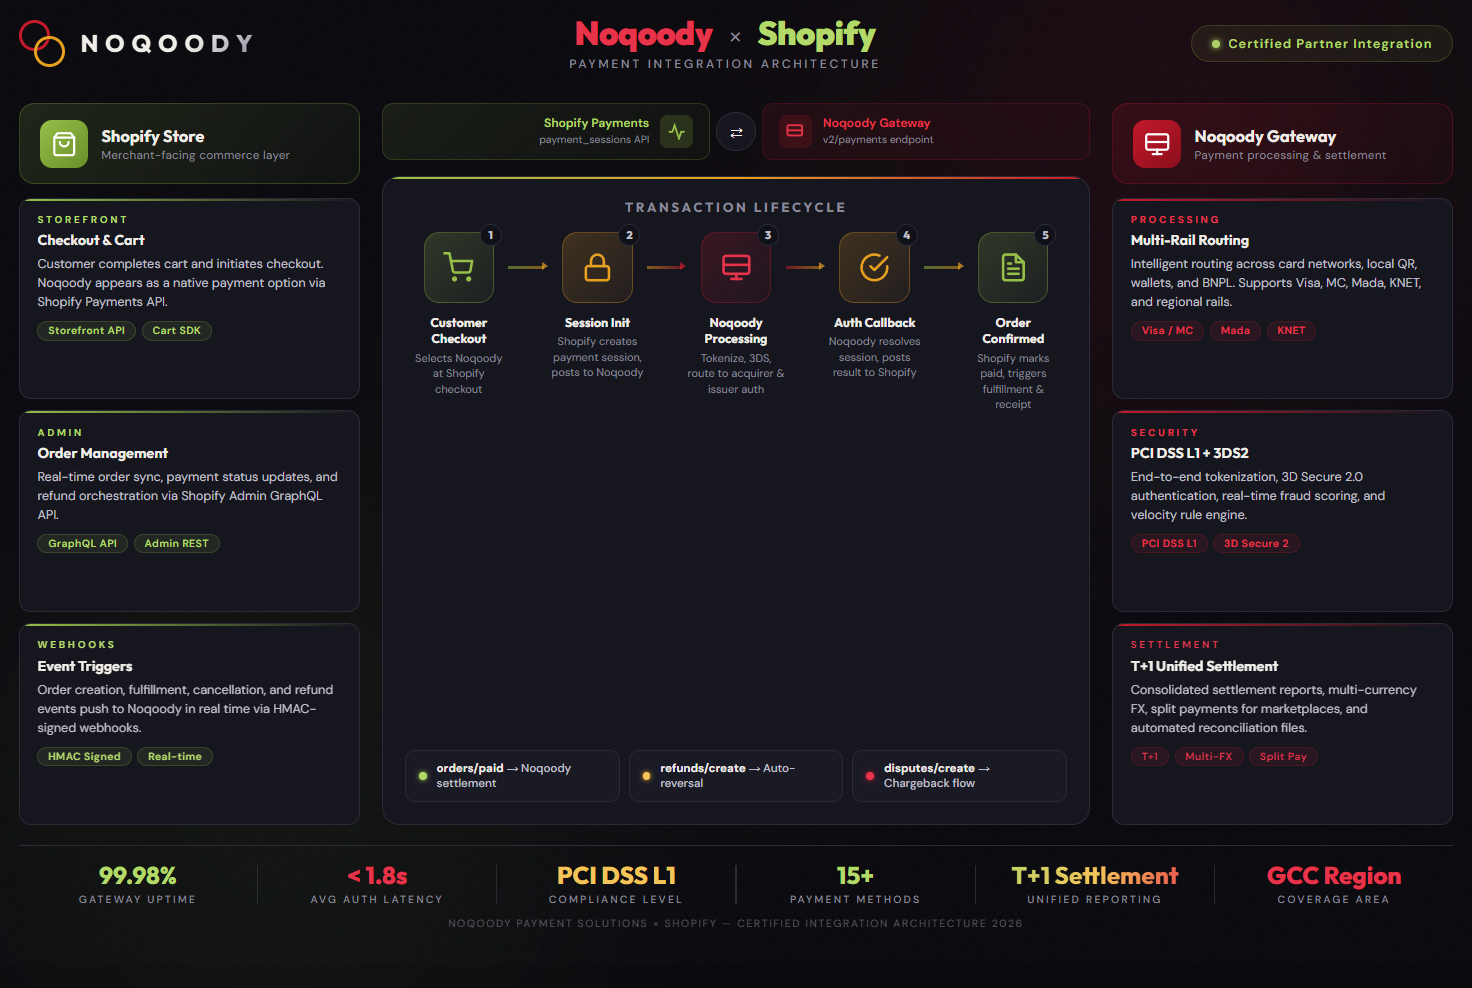
Task: Click the 'Shopify Store' header title
Action: click(x=153, y=136)
